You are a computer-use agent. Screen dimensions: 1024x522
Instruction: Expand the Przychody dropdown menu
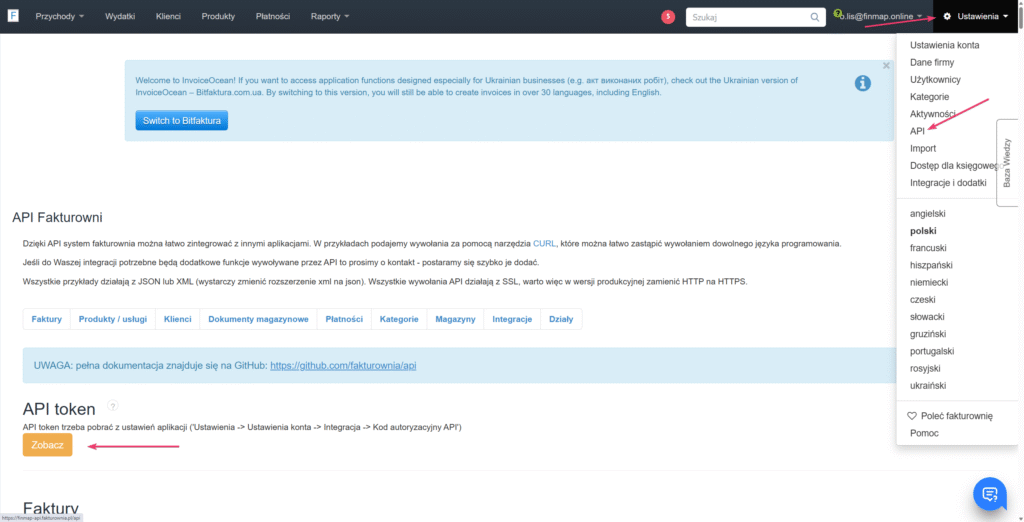point(59,16)
